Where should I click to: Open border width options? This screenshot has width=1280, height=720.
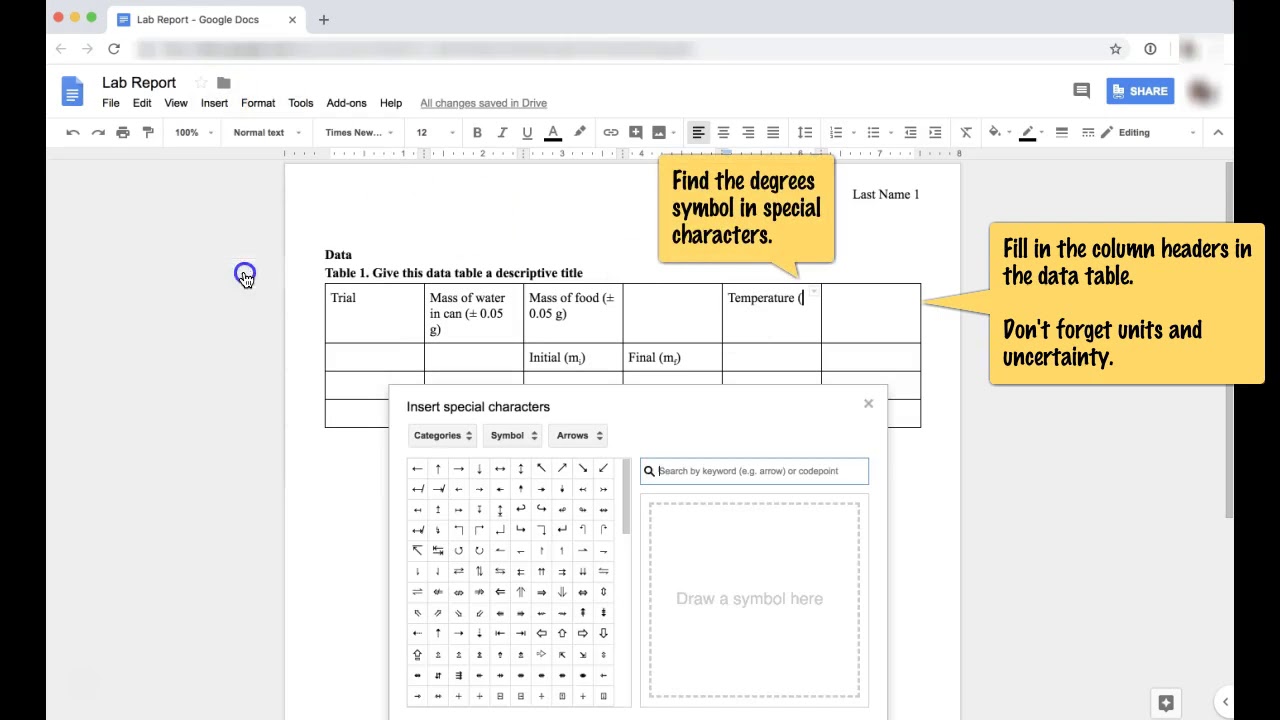pos(1062,132)
